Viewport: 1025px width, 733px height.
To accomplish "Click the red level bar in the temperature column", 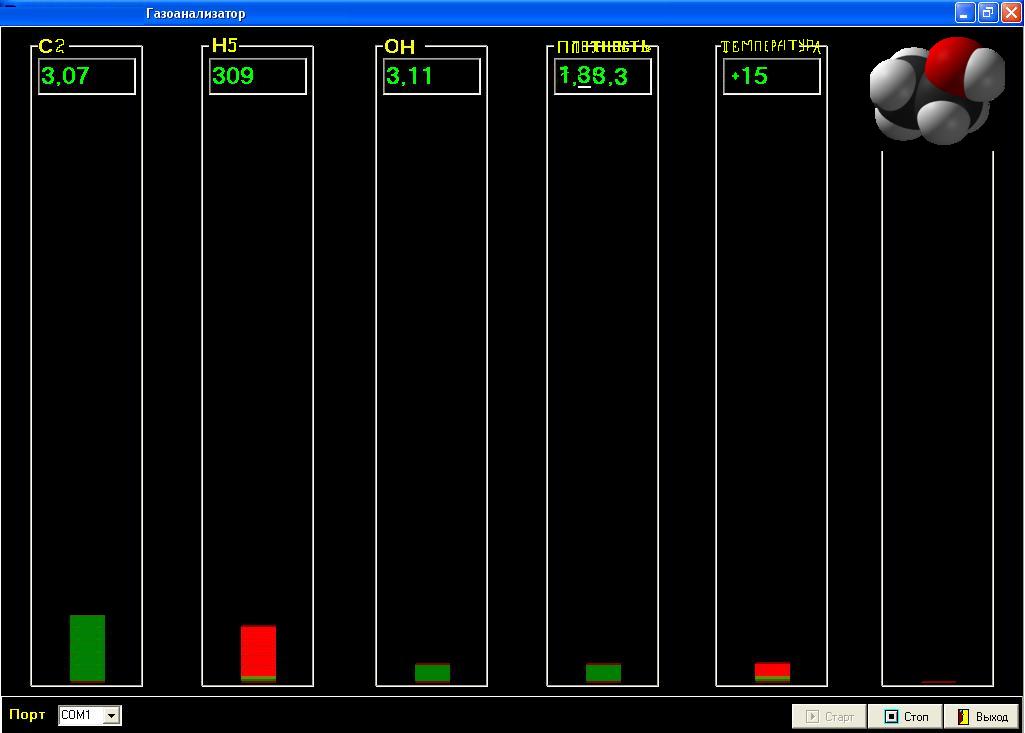I will [x=772, y=672].
